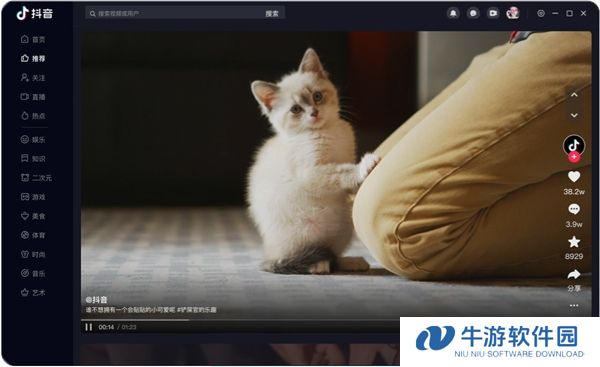The image size is (600, 367).
Task: Browse the 娱乐 entertainment category
Action: coord(33,140)
